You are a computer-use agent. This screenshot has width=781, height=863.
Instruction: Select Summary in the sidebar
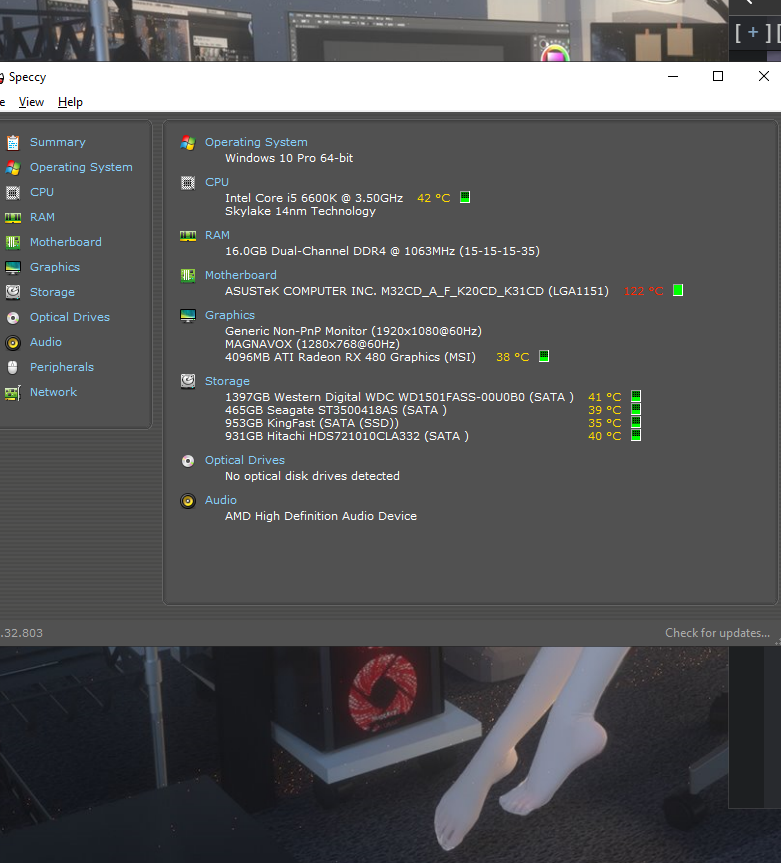[58, 142]
